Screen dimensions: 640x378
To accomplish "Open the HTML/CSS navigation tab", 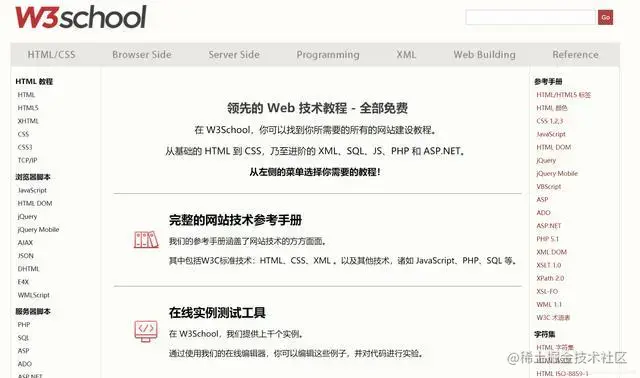I will tap(51, 55).
